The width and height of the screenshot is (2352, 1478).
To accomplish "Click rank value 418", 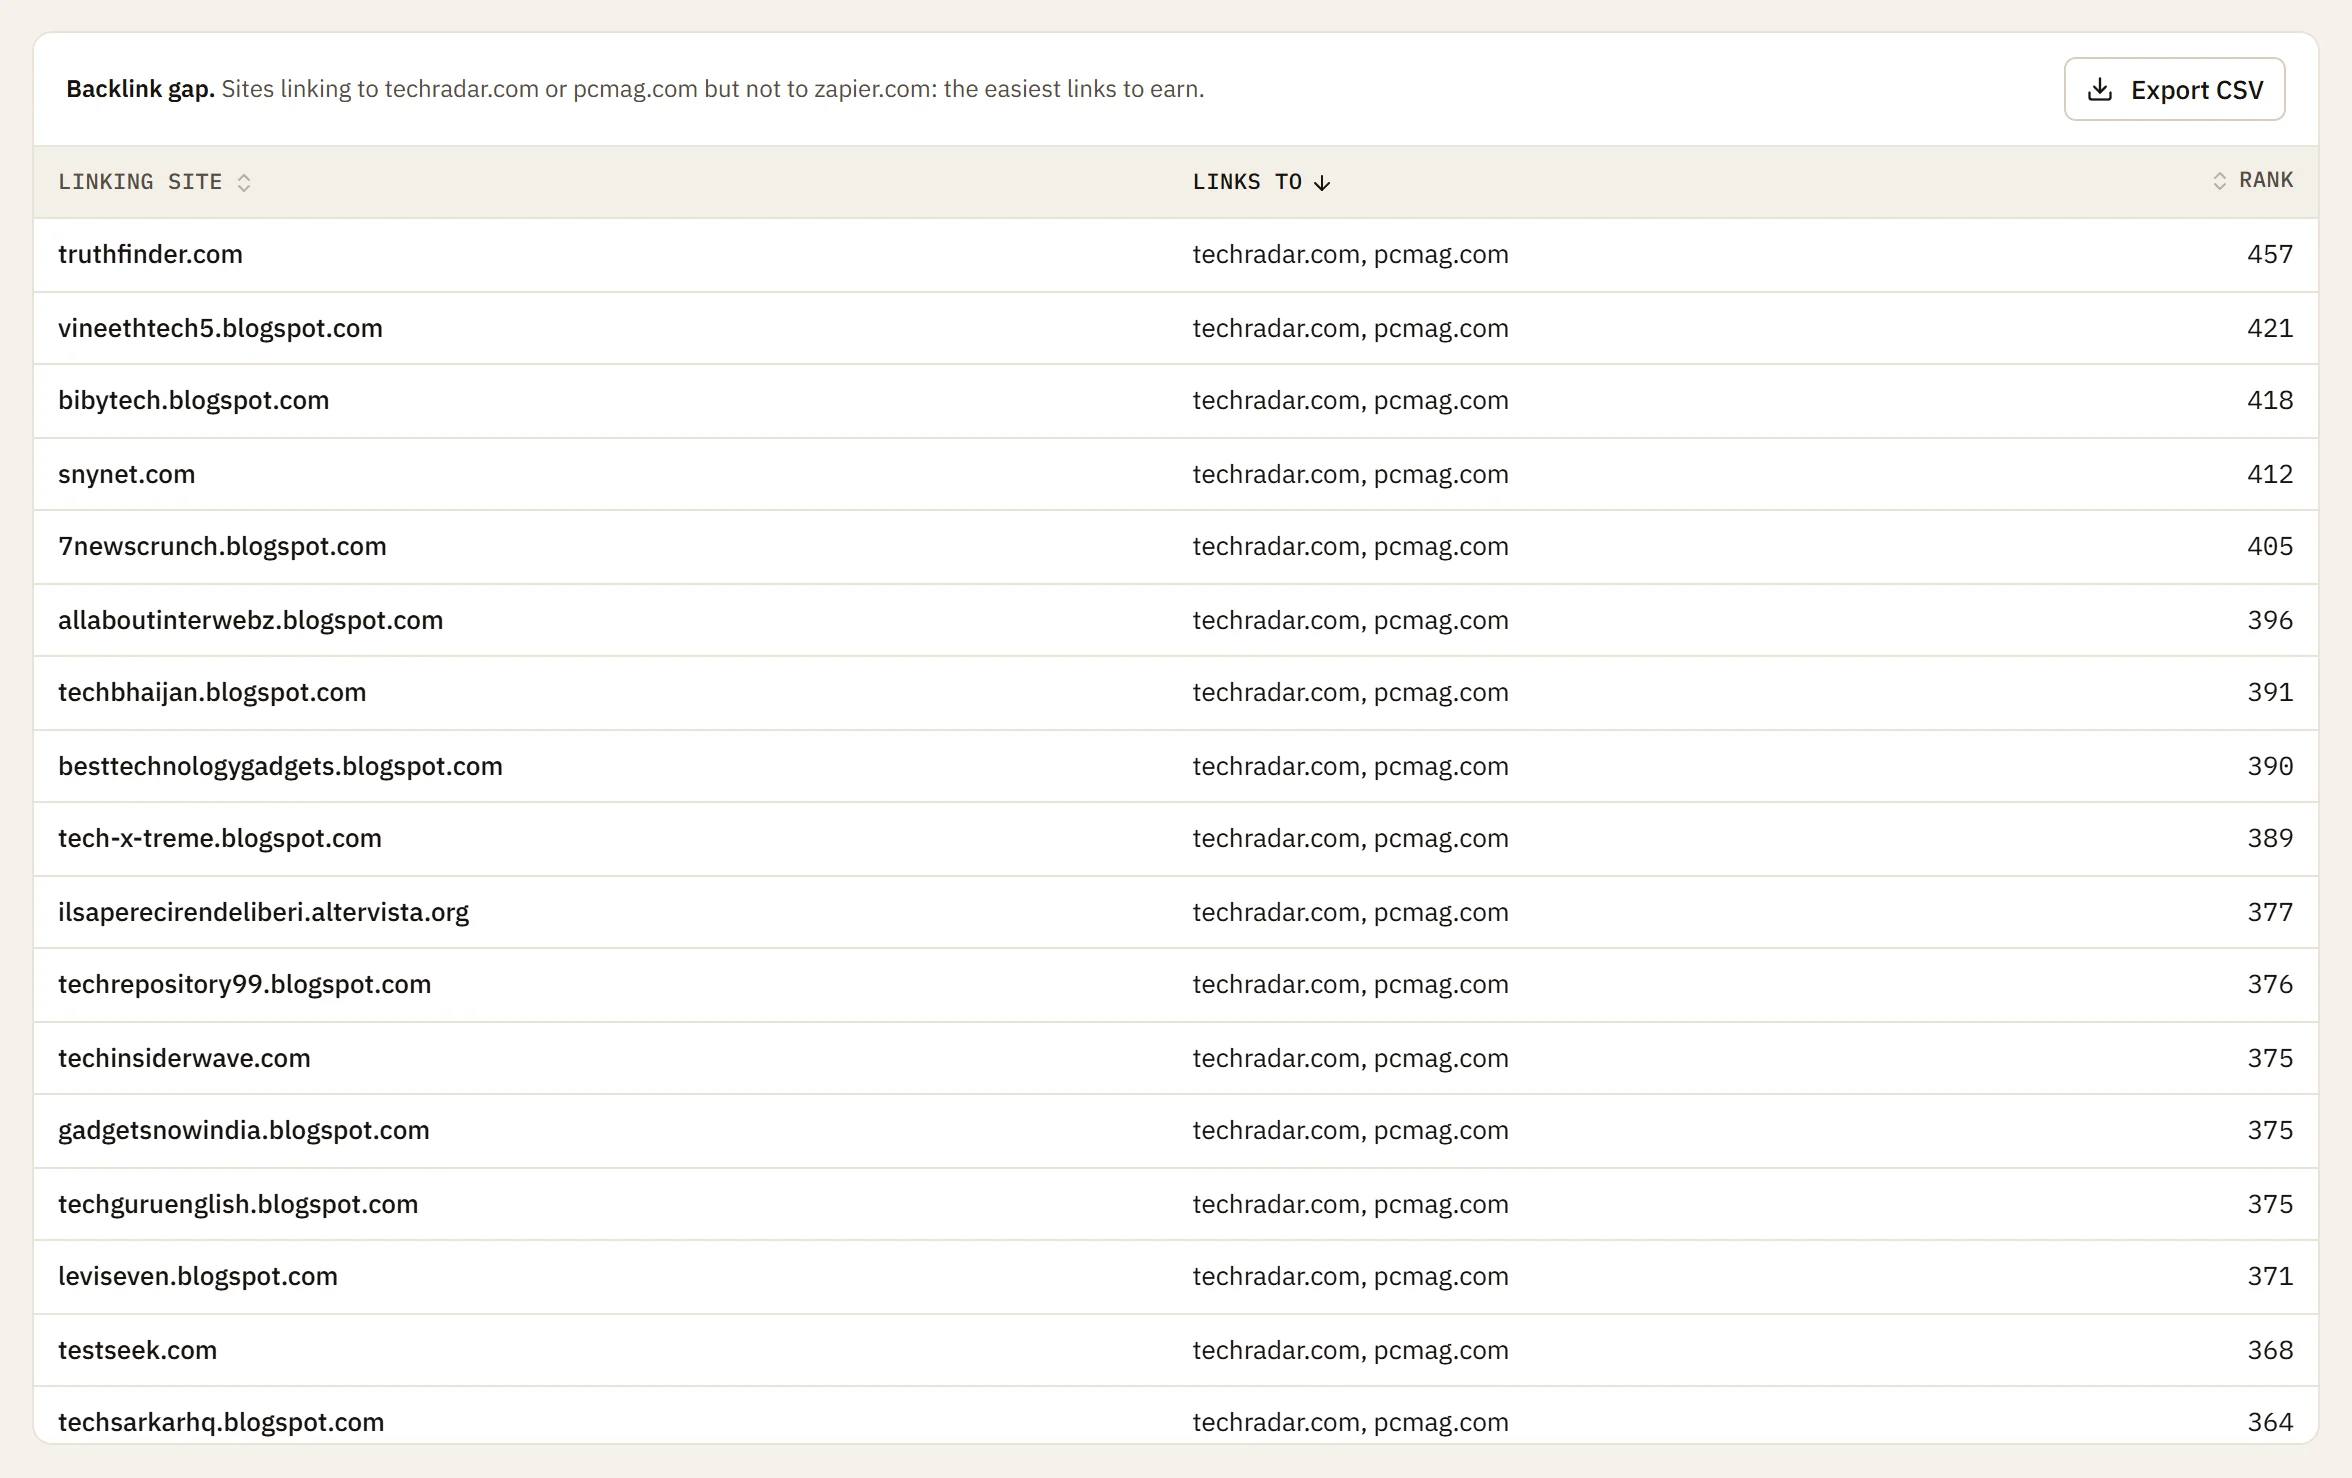I will [2270, 400].
